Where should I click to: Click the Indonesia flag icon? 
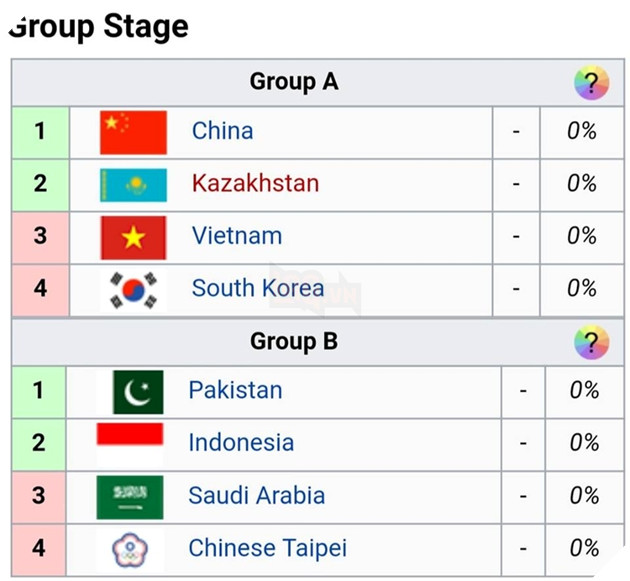pos(130,445)
